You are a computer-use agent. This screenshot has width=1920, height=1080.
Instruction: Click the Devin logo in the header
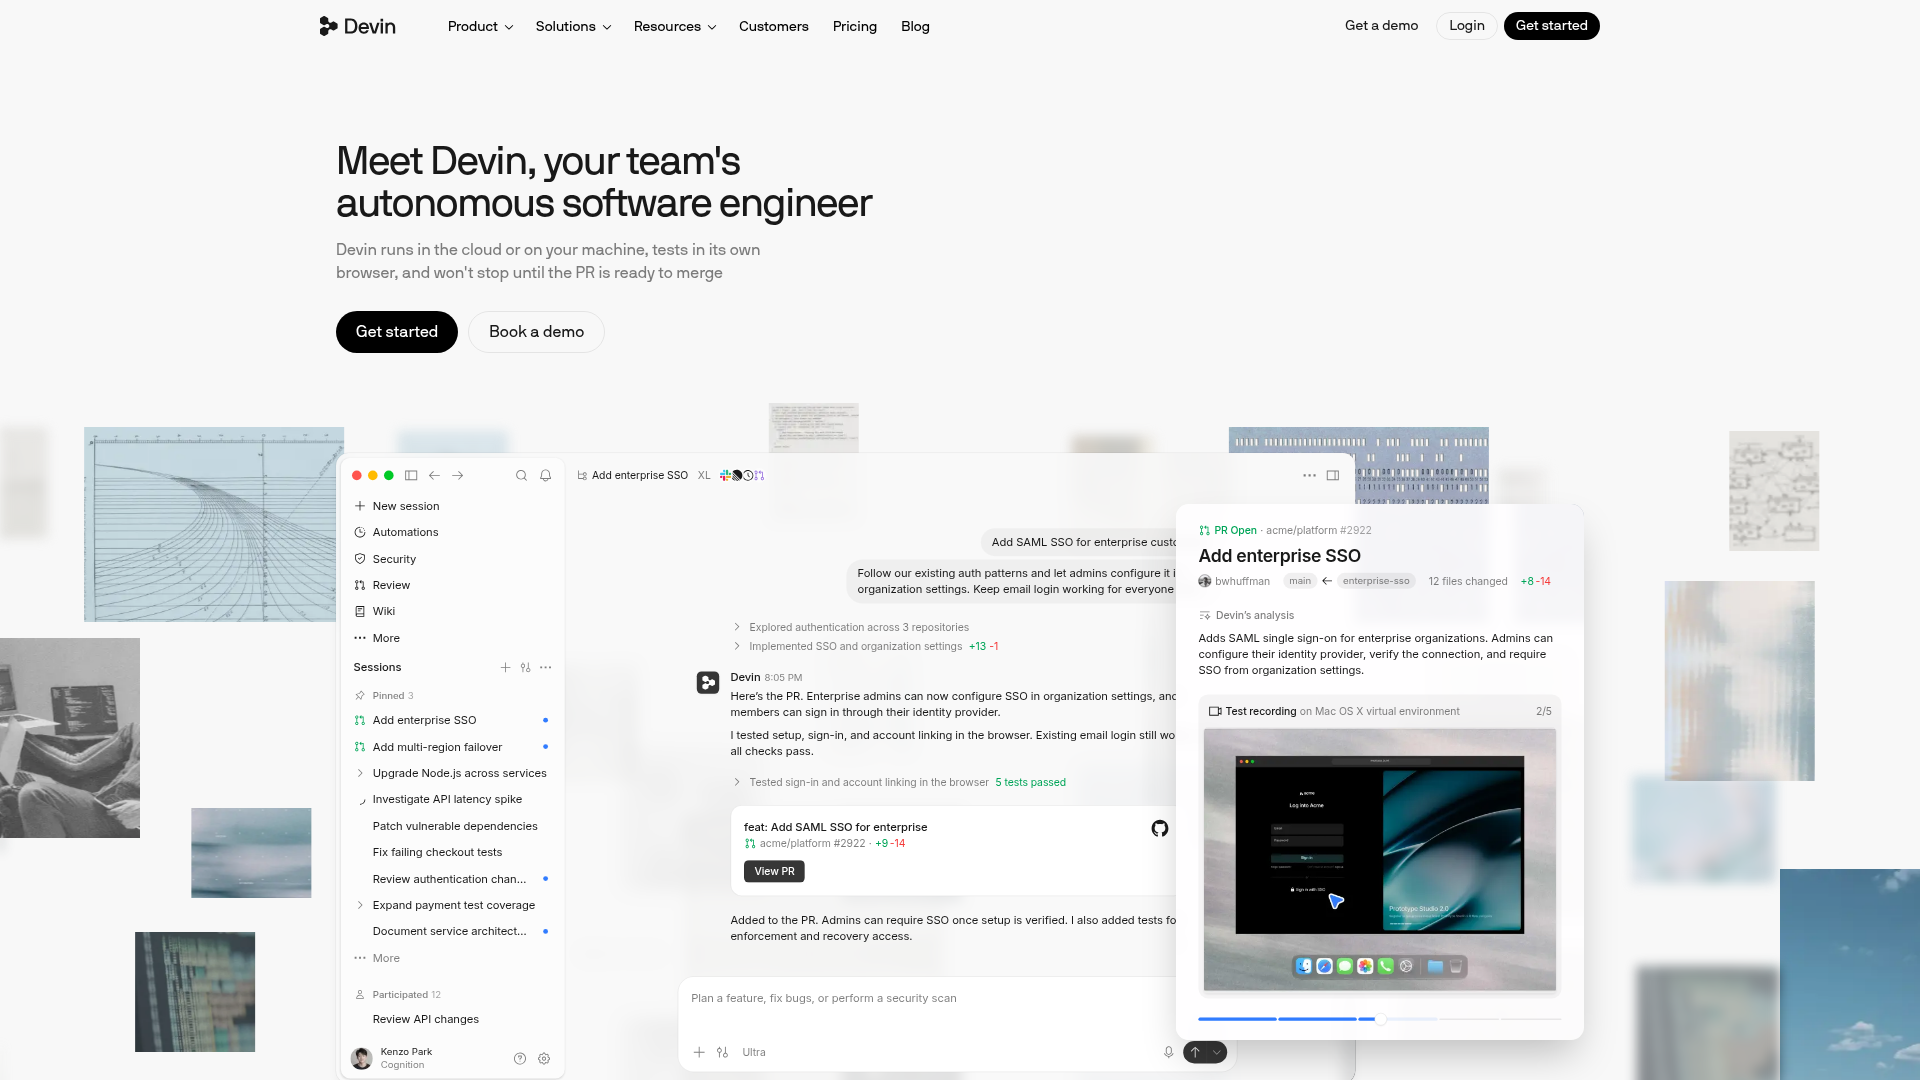(x=358, y=26)
